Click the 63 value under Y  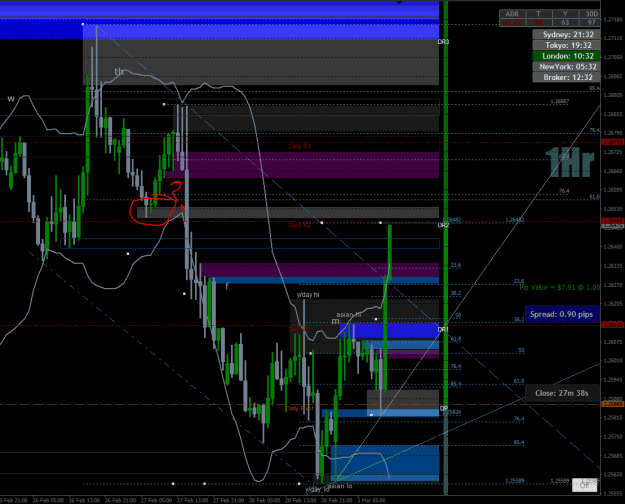click(x=565, y=22)
